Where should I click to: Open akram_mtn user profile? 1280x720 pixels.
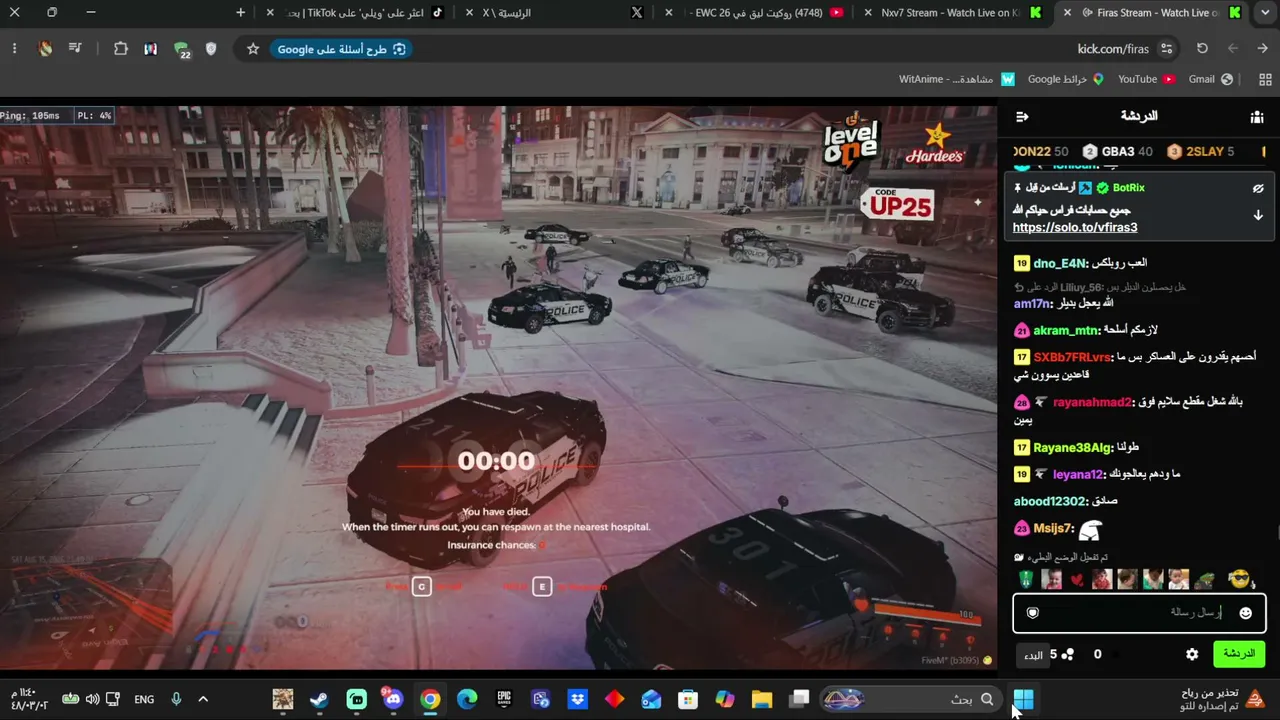click(x=1066, y=330)
